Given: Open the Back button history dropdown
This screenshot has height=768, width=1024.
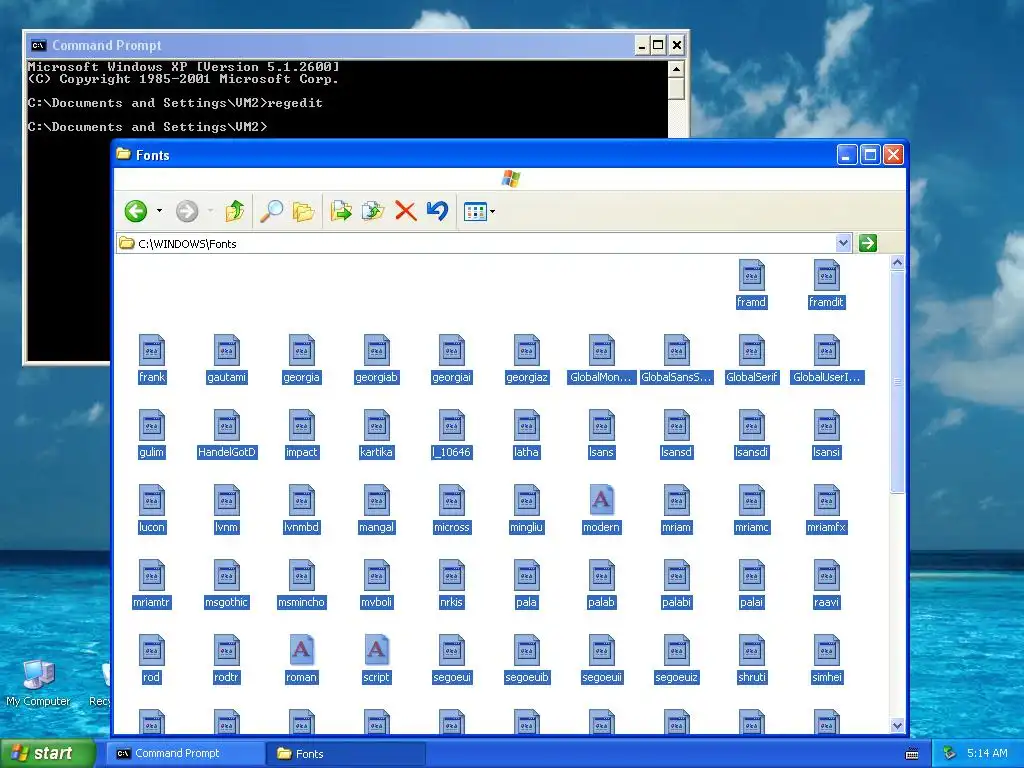Looking at the screenshot, I should click(159, 211).
